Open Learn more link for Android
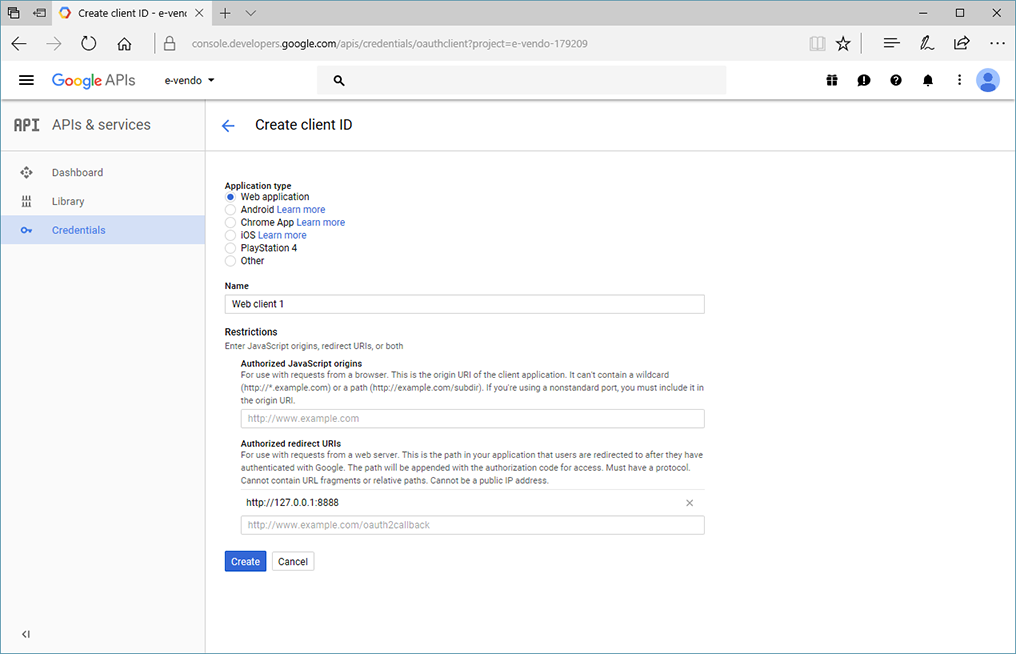This screenshot has width=1016, height=654. (301, 209)
